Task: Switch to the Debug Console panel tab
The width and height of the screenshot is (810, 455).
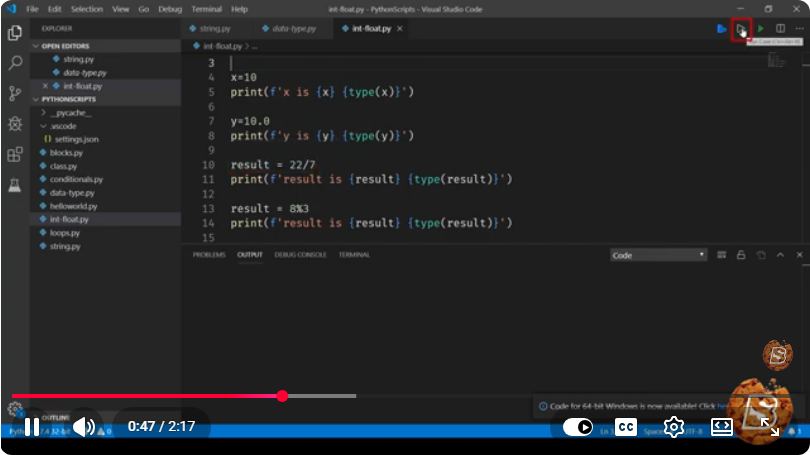Action: 300,255
